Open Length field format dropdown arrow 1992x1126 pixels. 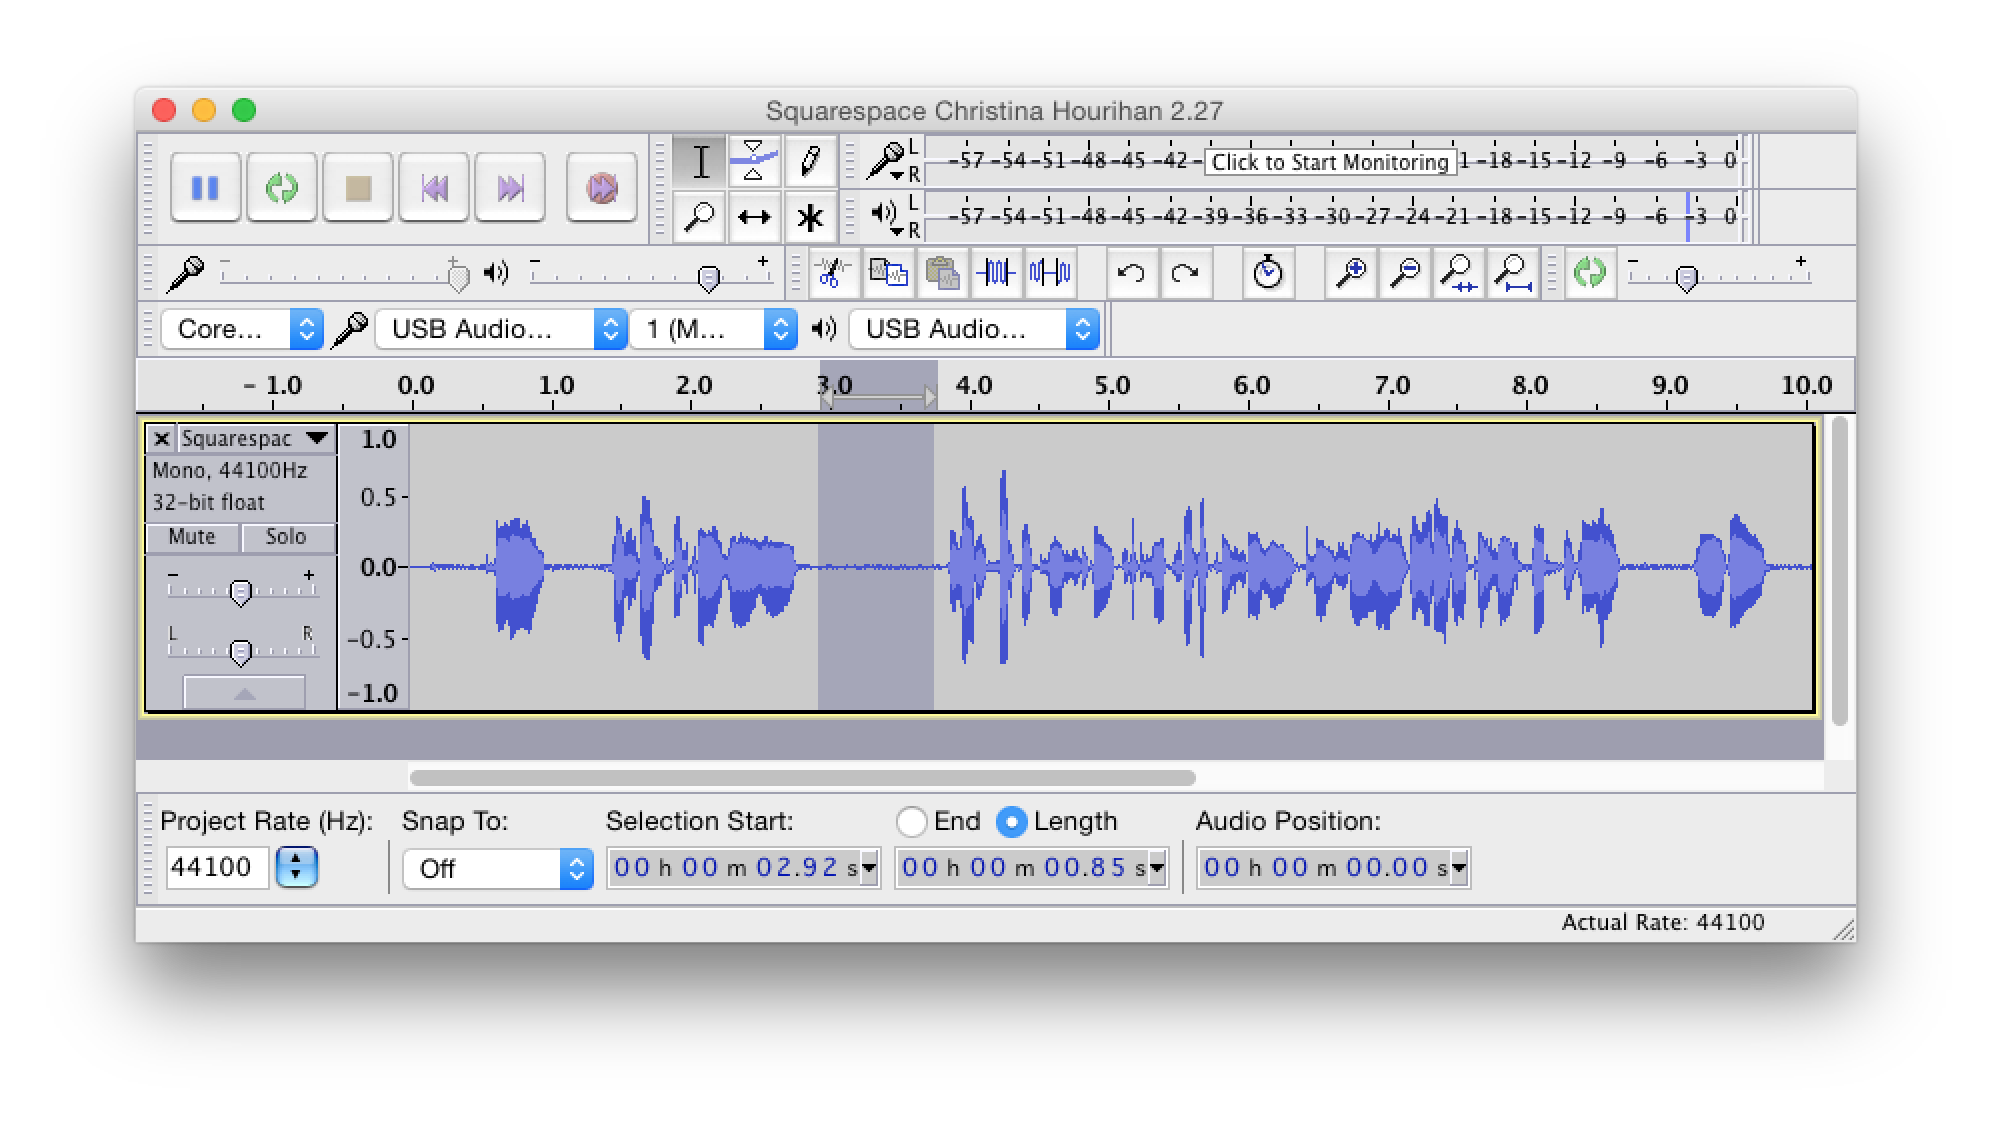[x=1157, y=868]
